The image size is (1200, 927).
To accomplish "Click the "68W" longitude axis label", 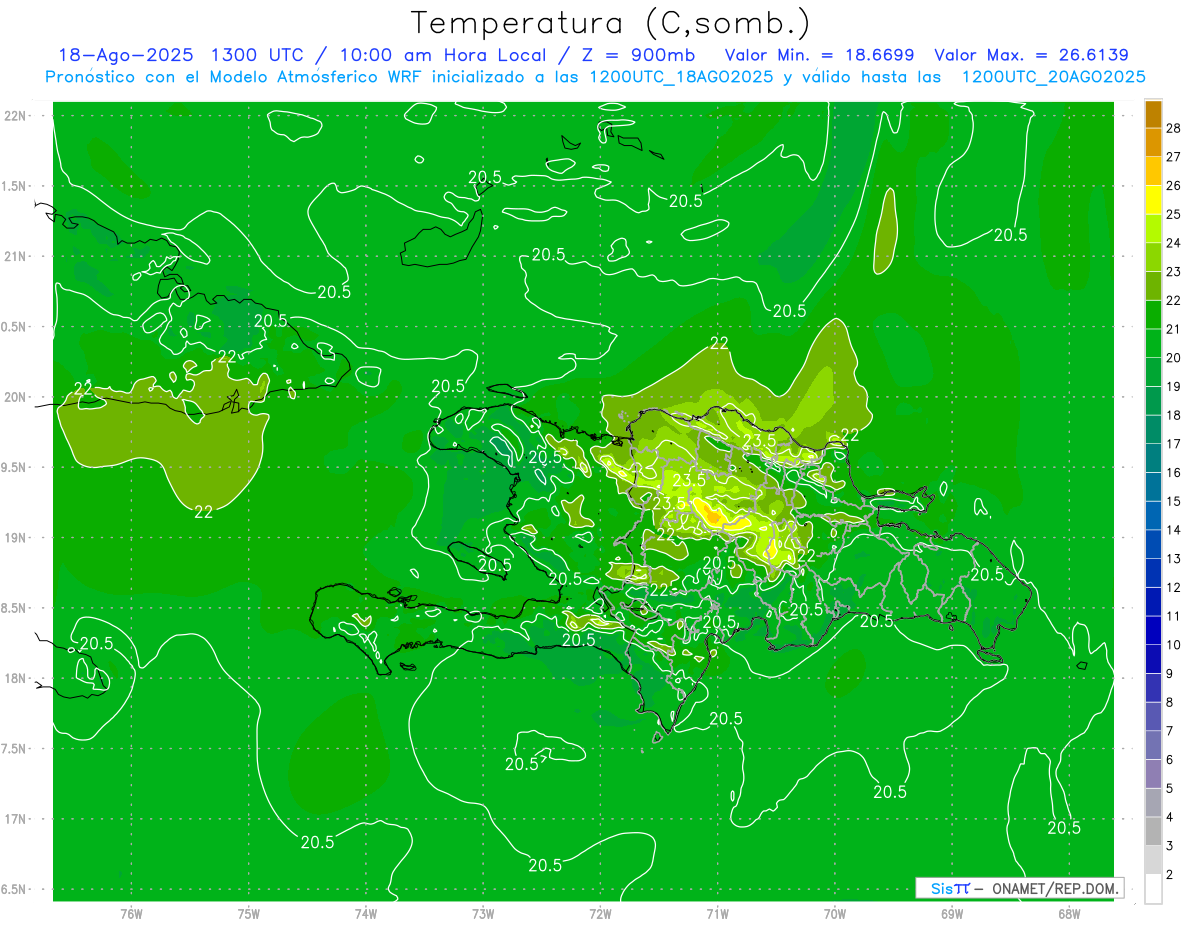I will click(1069, 913).
